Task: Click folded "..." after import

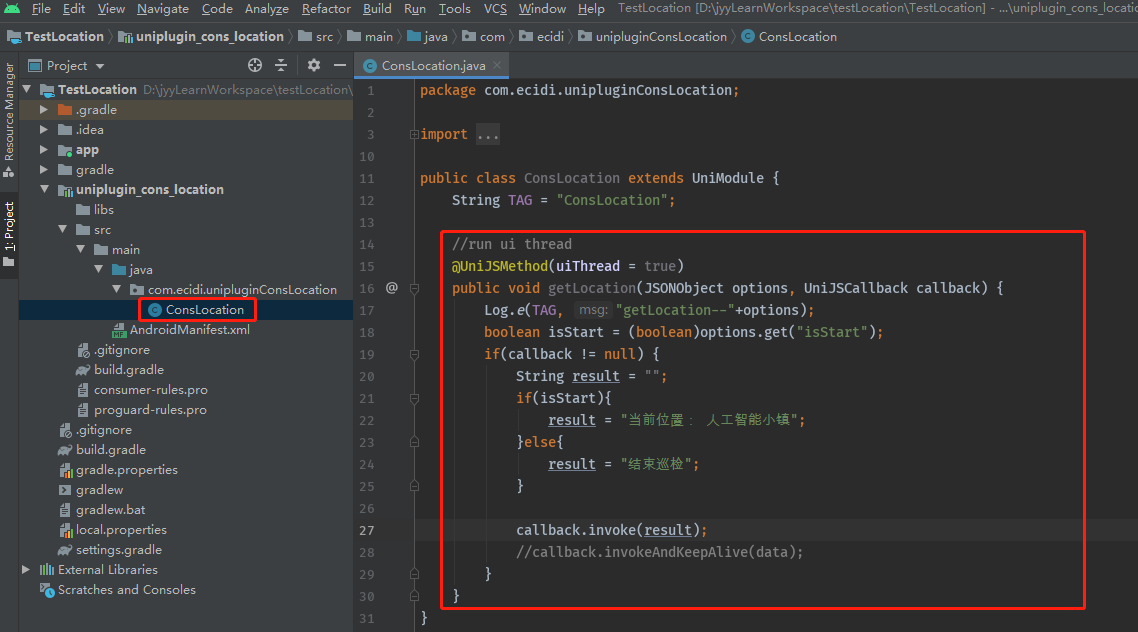Action: [488, 134]
